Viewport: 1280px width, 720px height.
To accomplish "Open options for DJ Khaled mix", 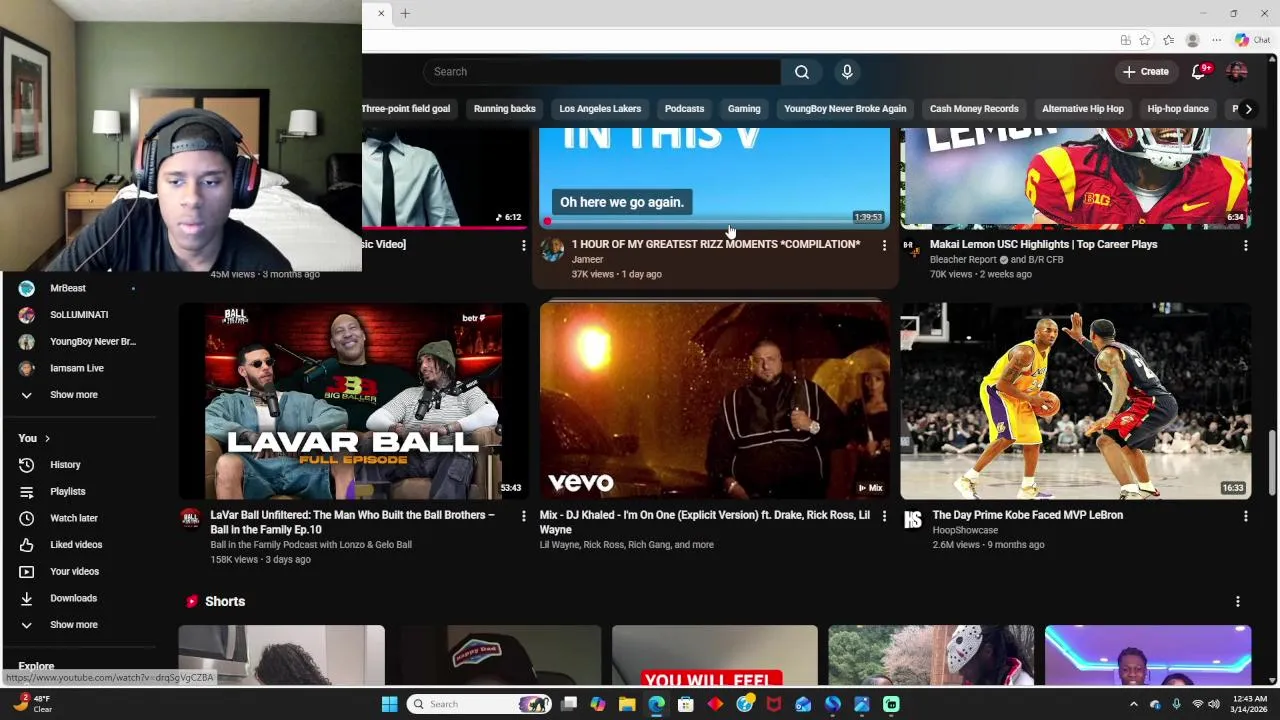I will tap(884, 516).
